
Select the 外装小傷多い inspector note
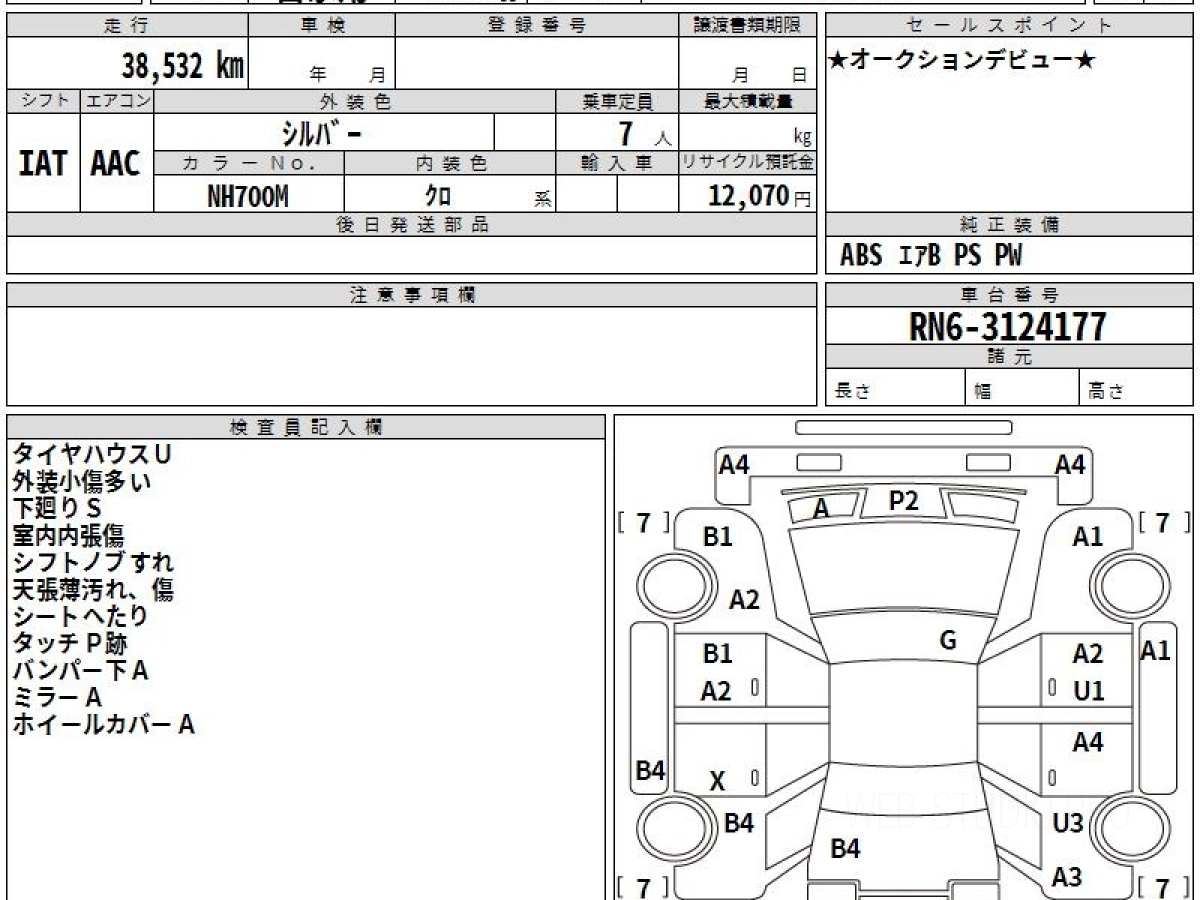coord(82,481)
